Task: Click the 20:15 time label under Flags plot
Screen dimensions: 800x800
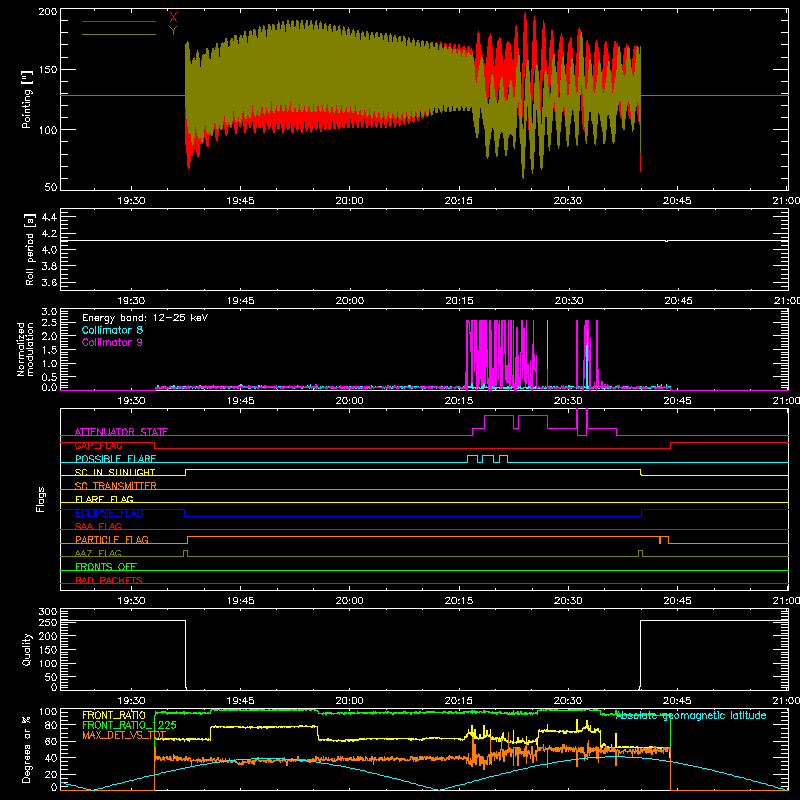Action: [459, 601]
